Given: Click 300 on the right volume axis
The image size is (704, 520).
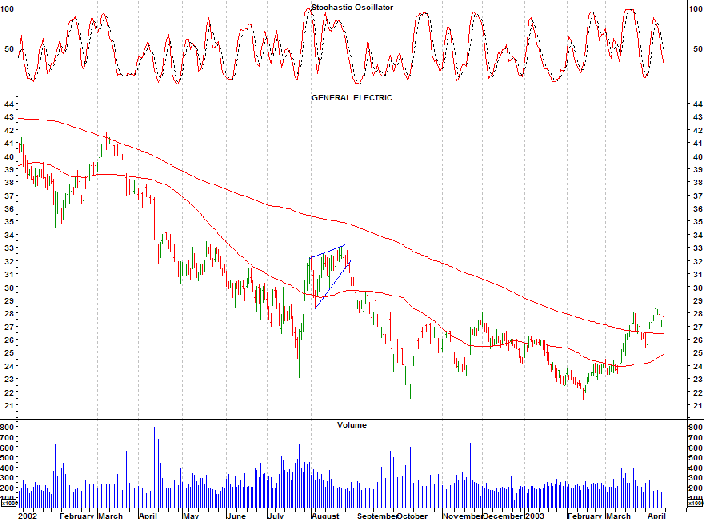Looking at the screenshot, I should point(696,478).
